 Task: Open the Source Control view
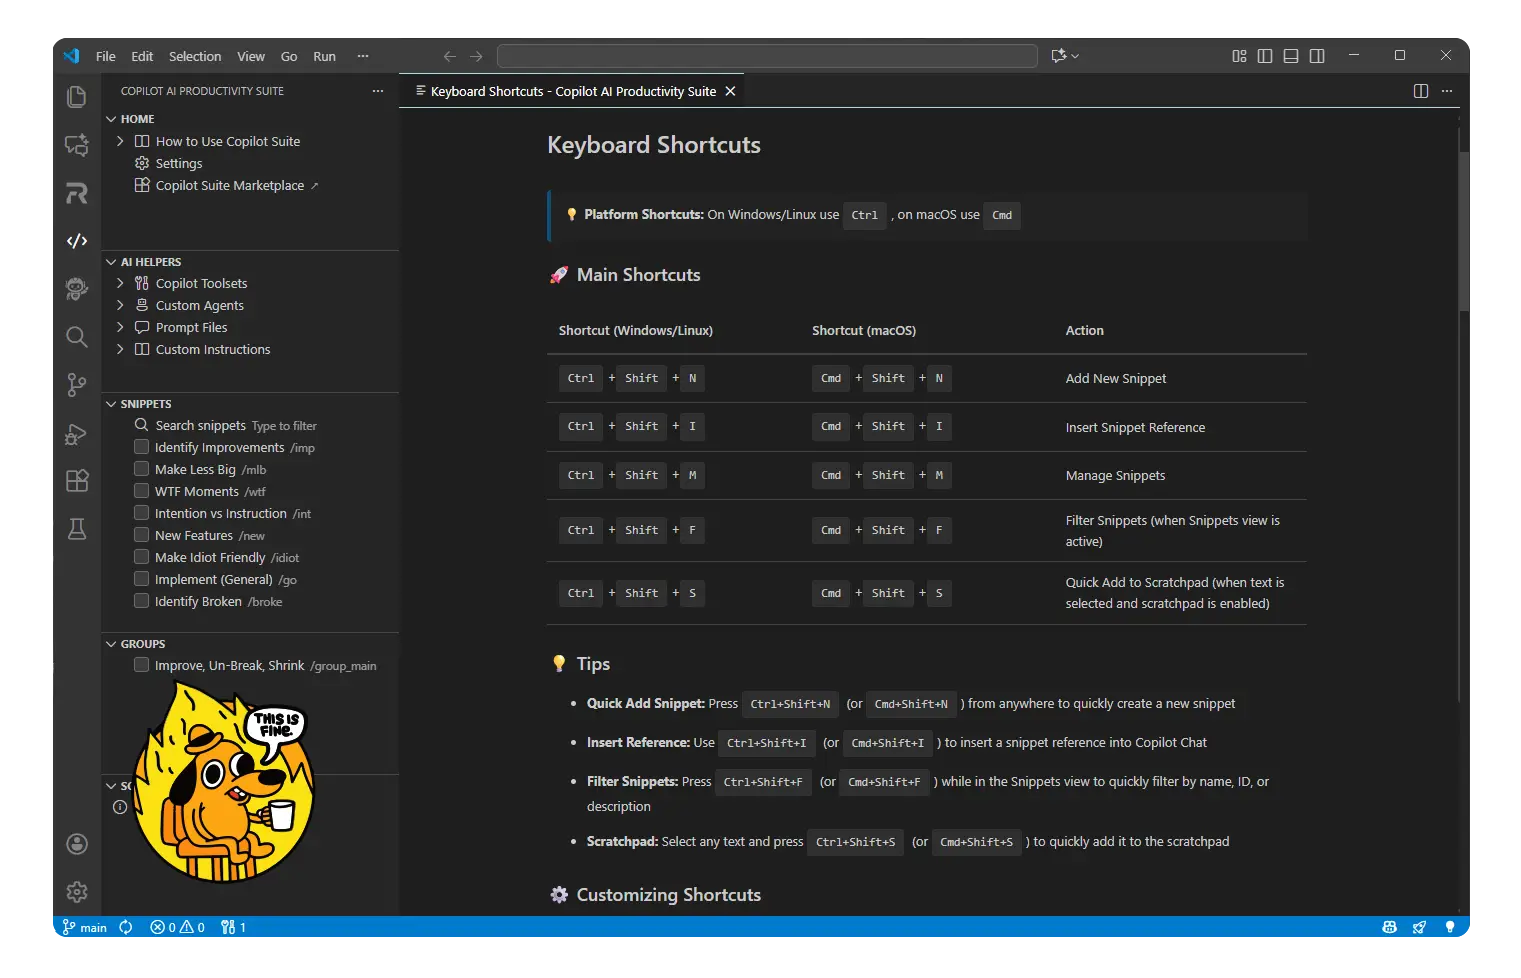[x=77, y=385]
